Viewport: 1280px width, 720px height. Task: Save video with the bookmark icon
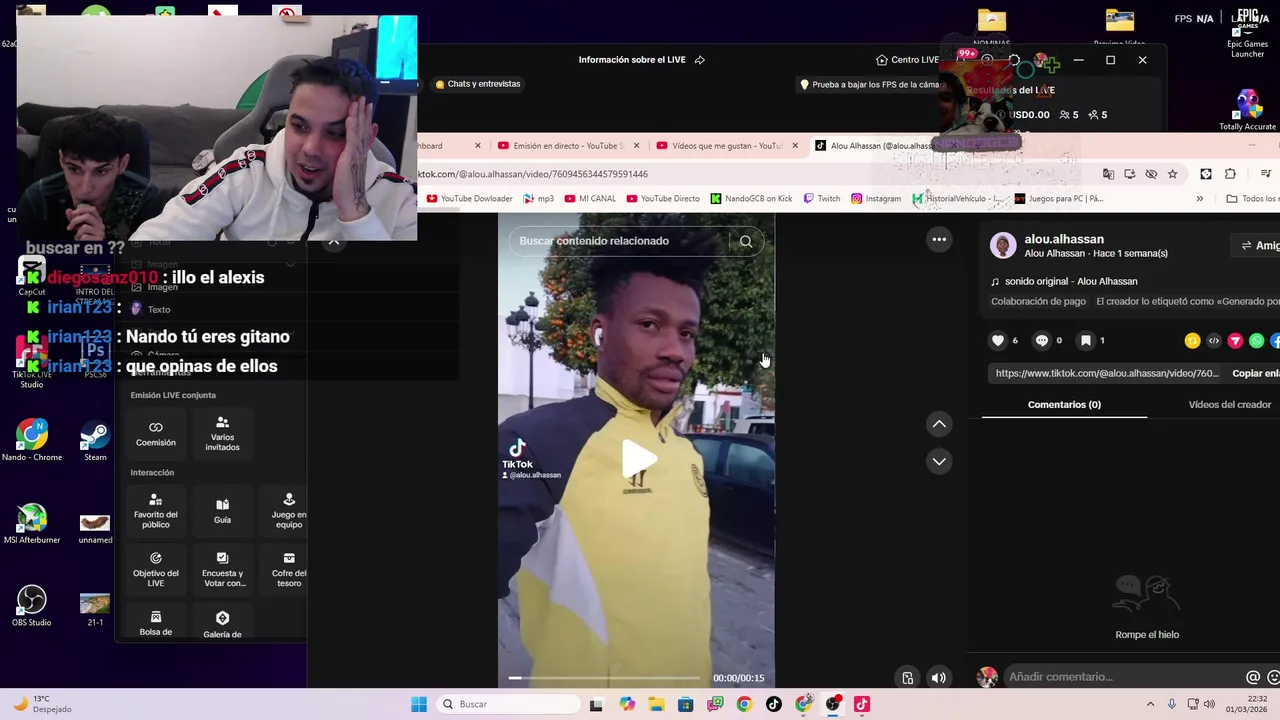click(1086, 340)
